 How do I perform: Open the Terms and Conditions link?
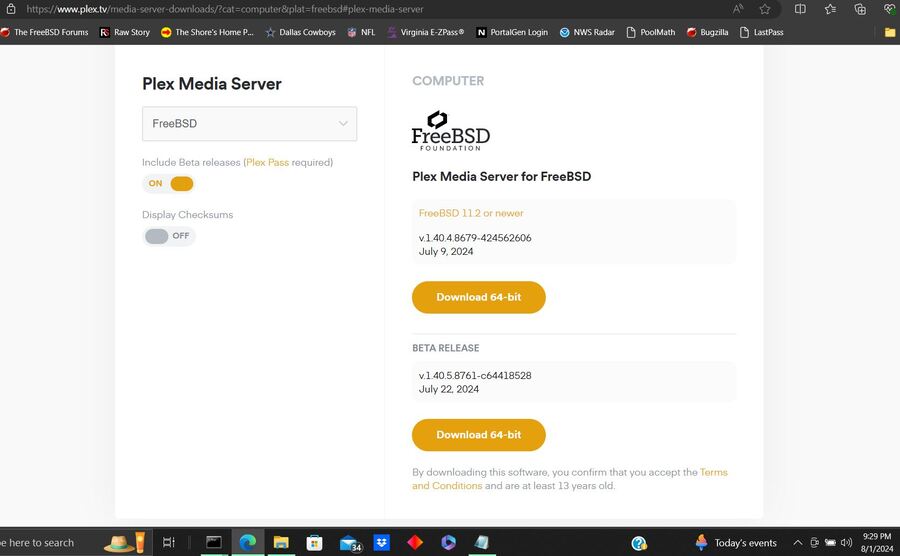pos(570,479)
